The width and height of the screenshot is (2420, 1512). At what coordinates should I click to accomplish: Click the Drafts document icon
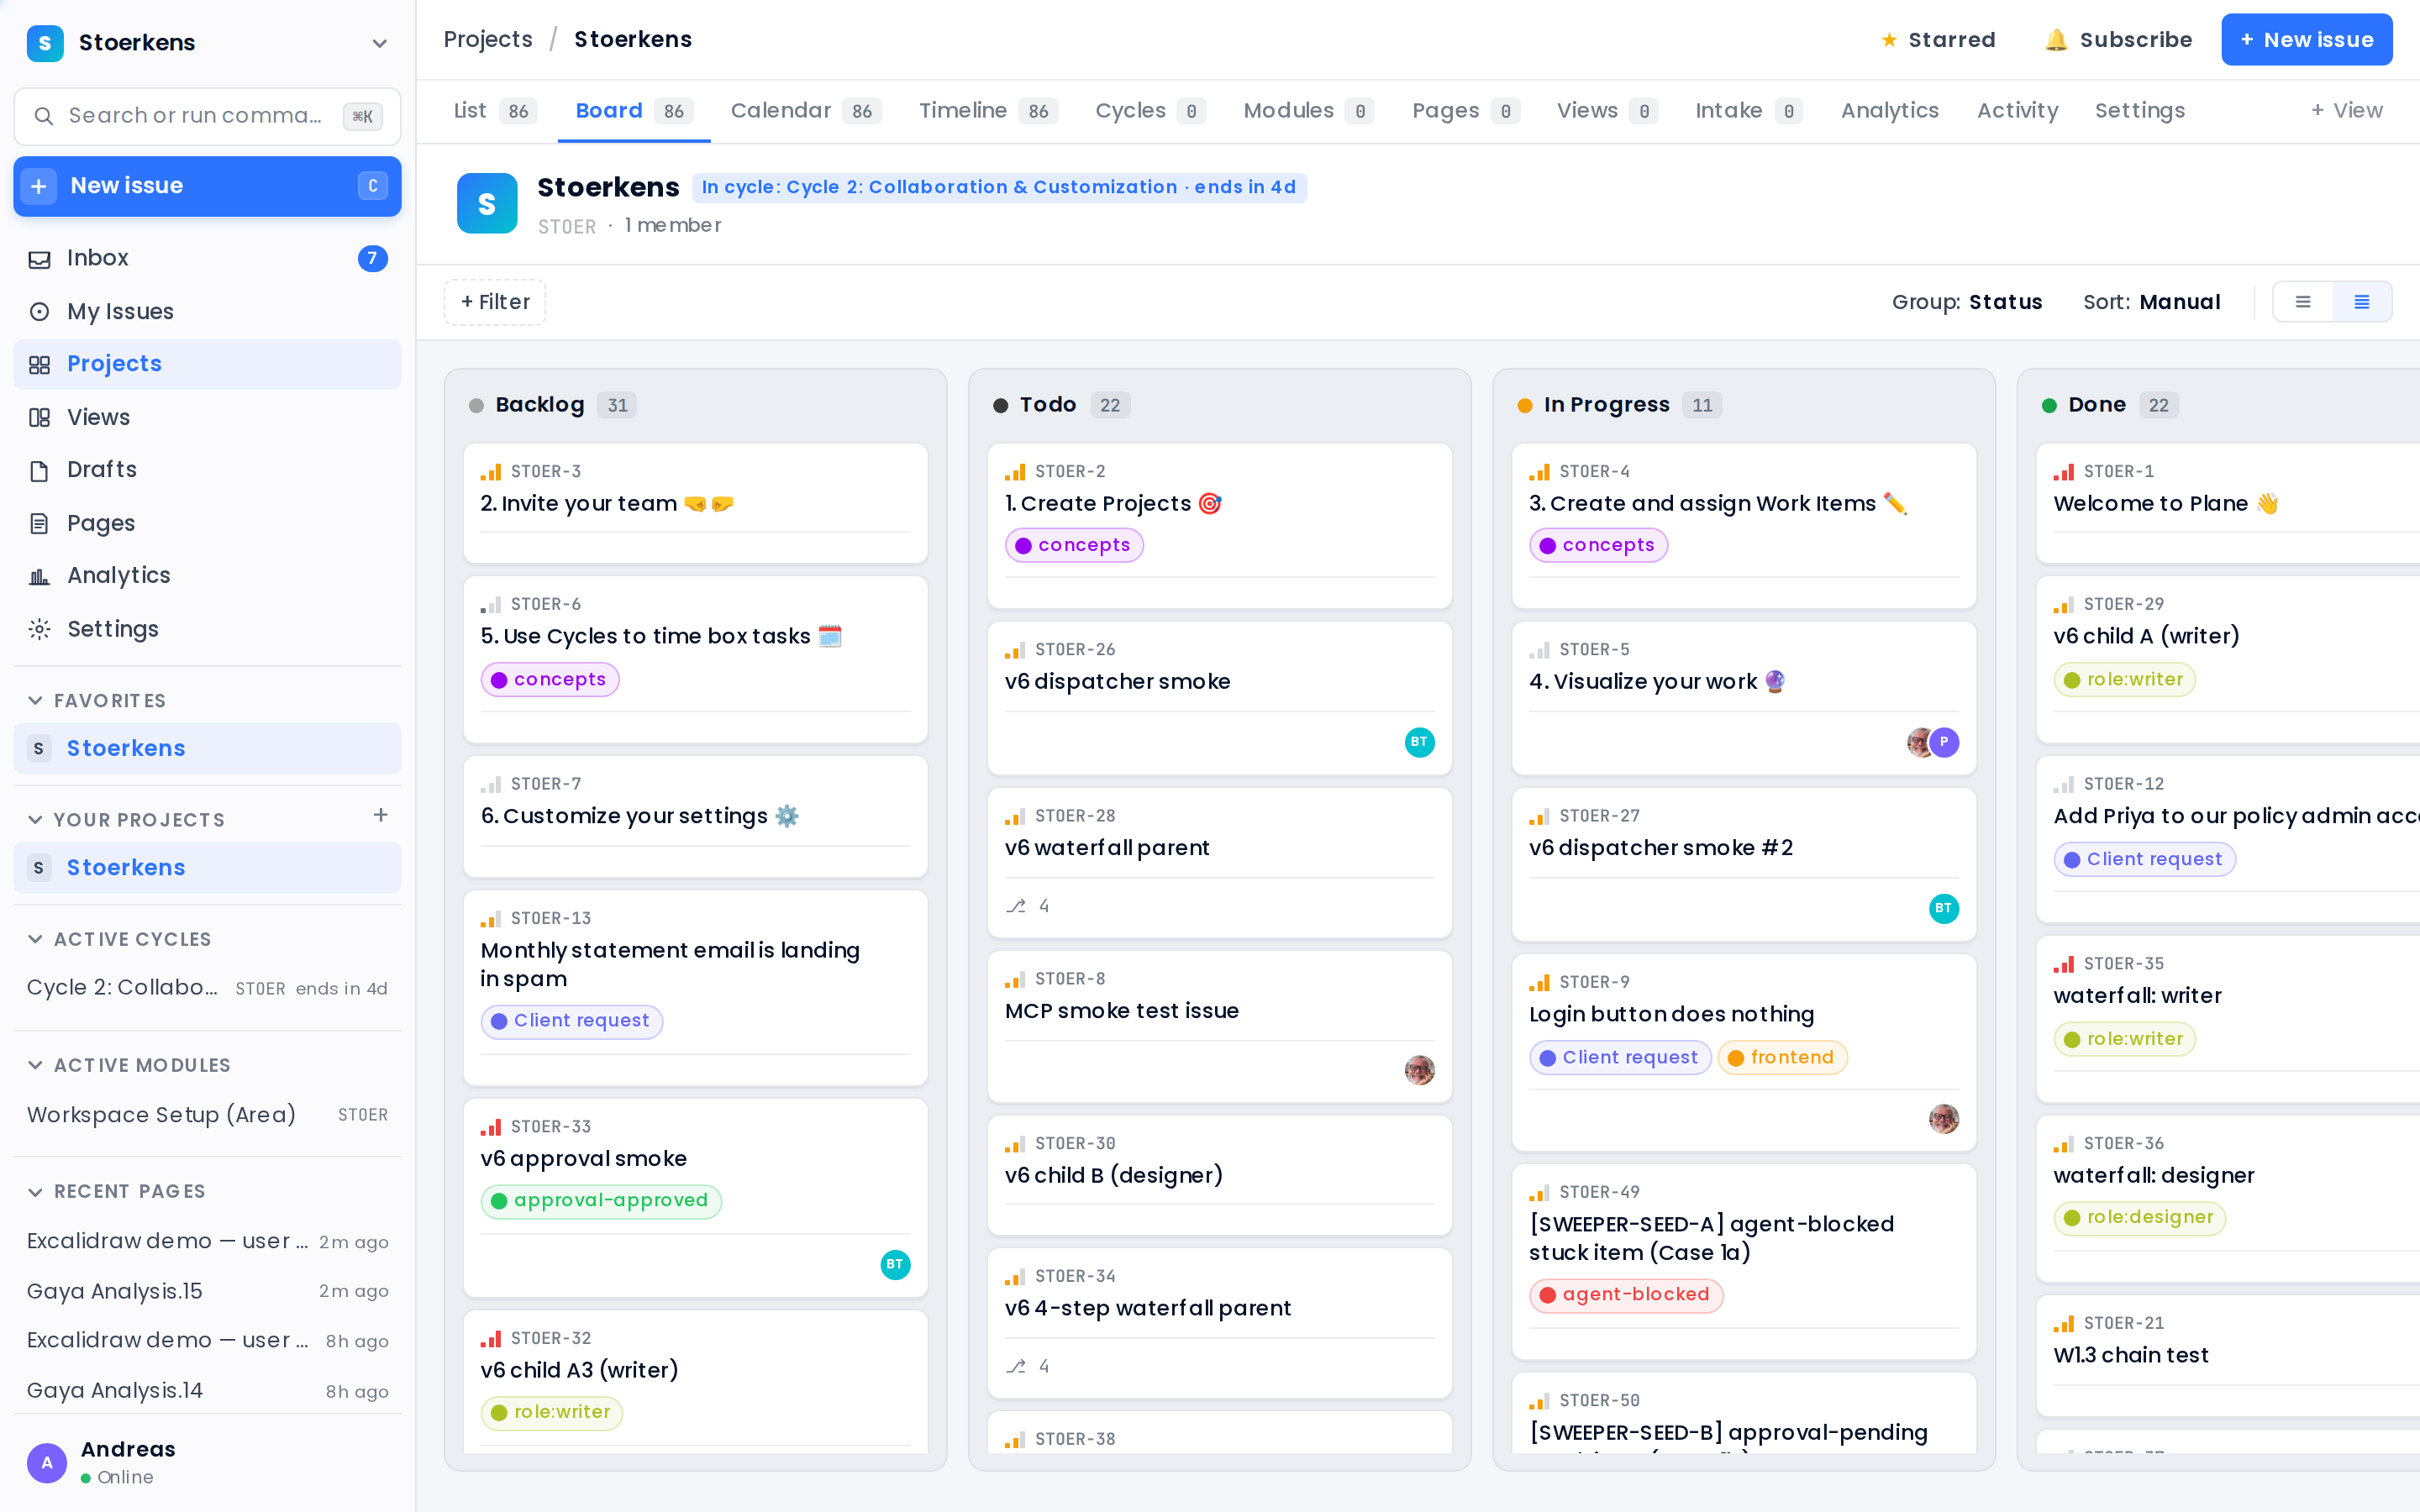(x=39, y=470)
